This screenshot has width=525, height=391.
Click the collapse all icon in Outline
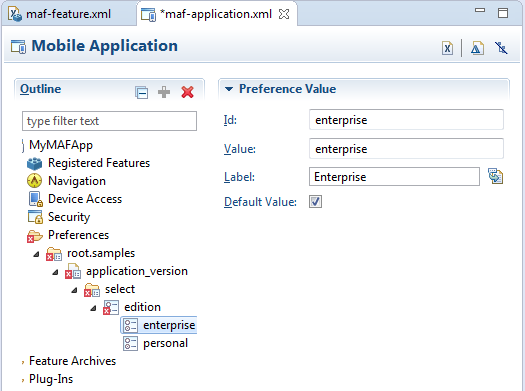[x=141, y=92]
